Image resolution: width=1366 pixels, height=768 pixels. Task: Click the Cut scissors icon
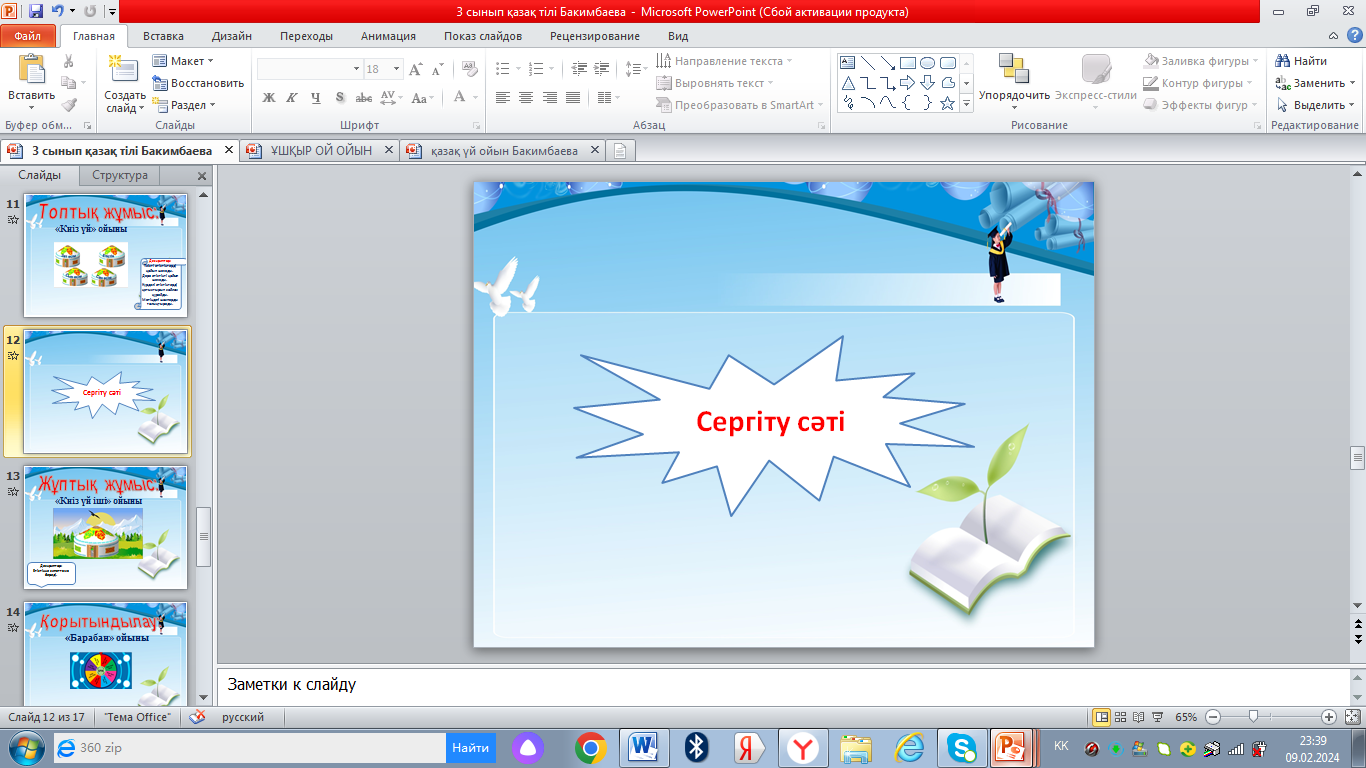click(x=68, y=61)
